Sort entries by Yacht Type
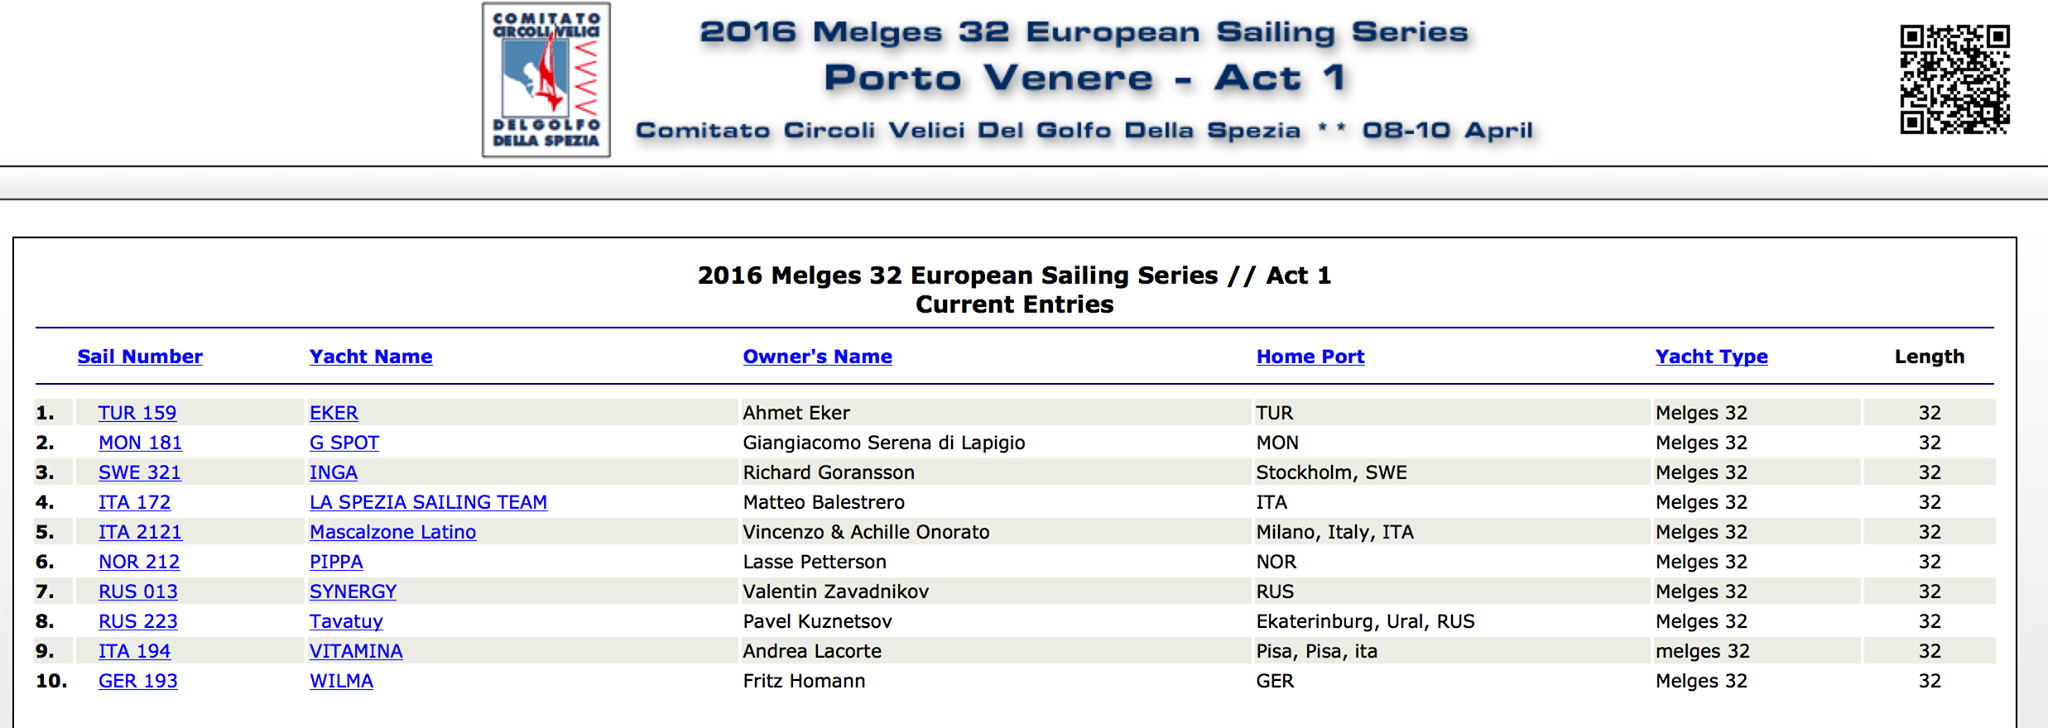Image resolution: width=2048 pixels, height=728 pixels. point(1711,357)
